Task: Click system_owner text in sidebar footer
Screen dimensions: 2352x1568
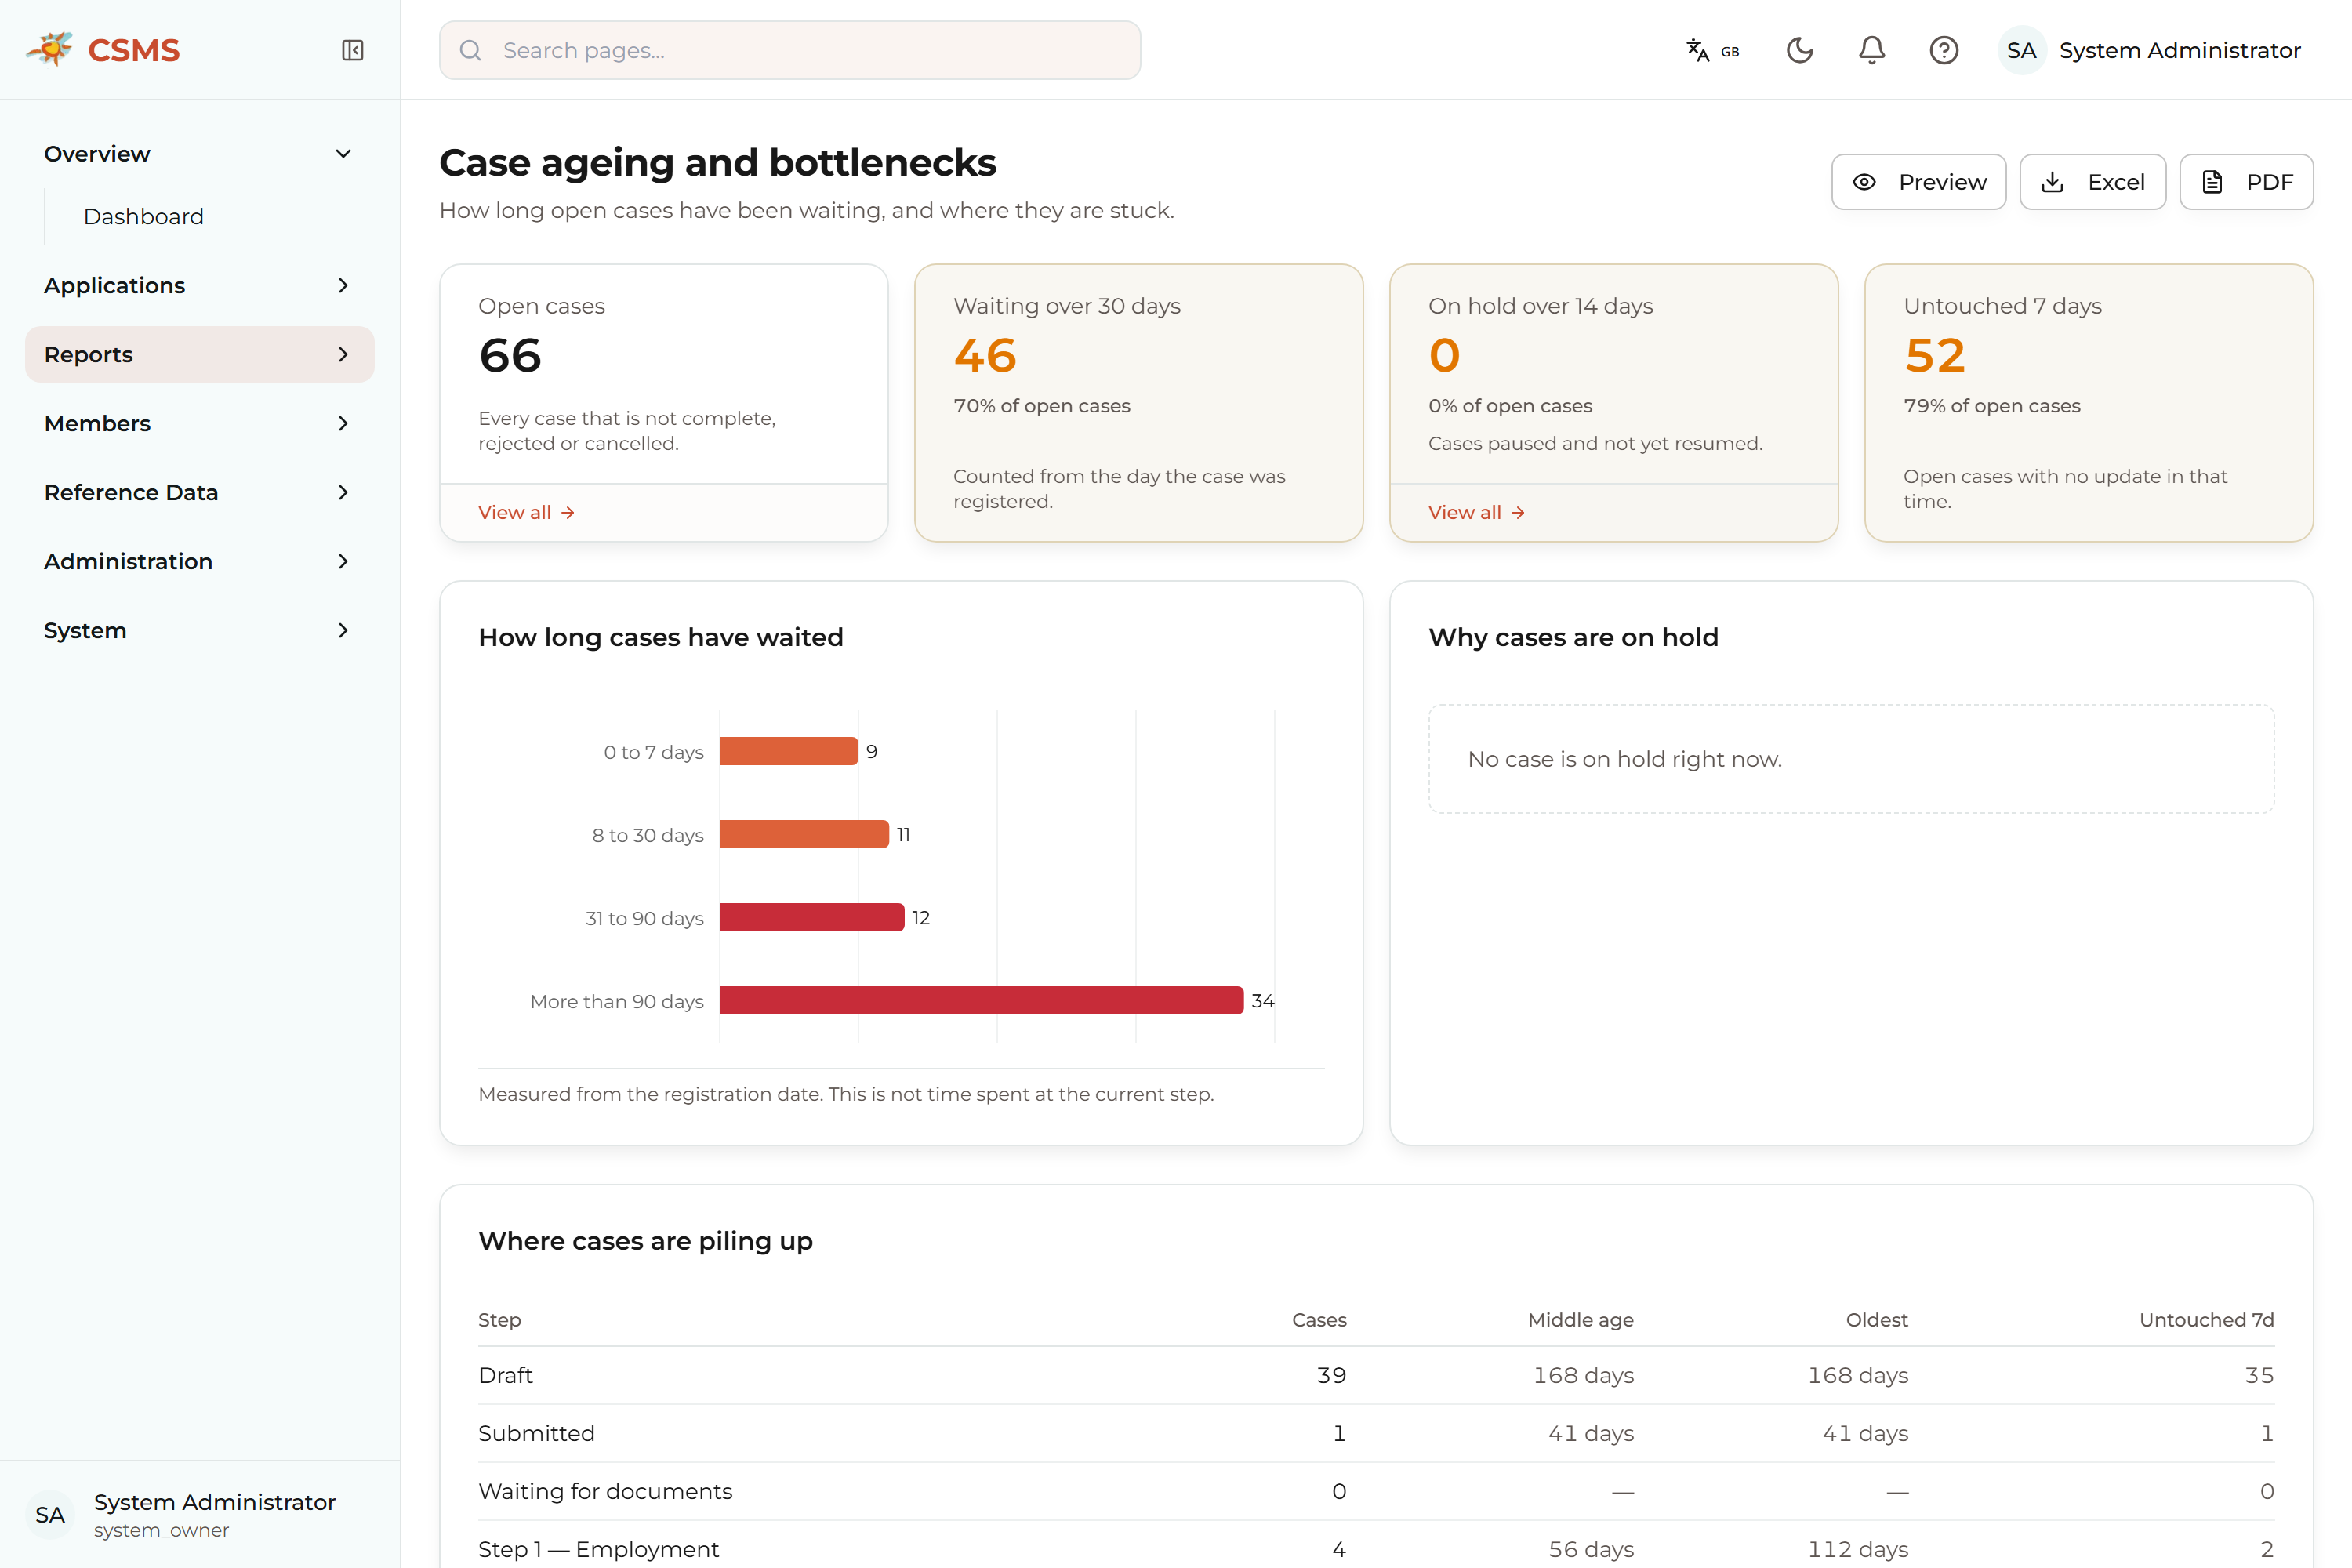Action: coord(161,1530)
